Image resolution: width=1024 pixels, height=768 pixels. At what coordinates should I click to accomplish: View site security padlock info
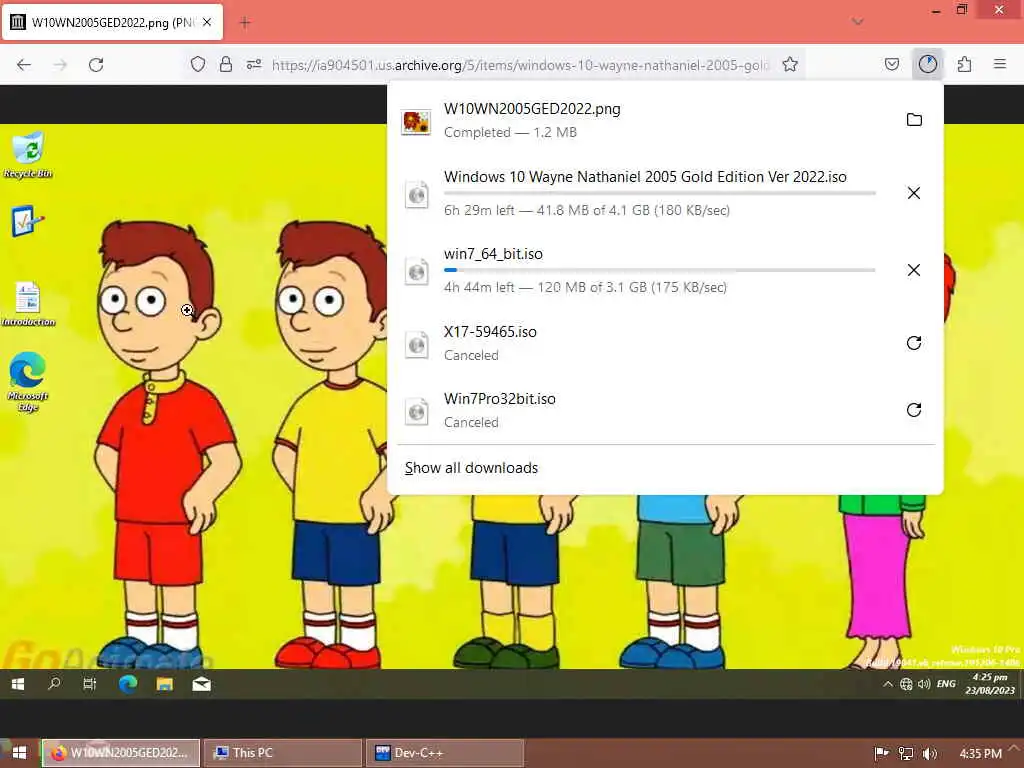pos(226,64)
